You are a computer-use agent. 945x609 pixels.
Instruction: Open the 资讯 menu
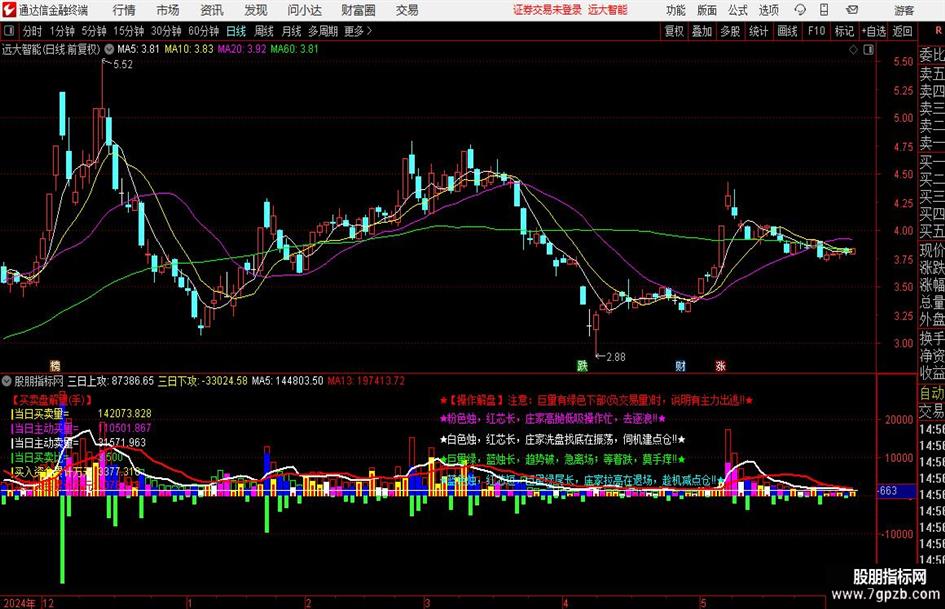pos(212,10)
